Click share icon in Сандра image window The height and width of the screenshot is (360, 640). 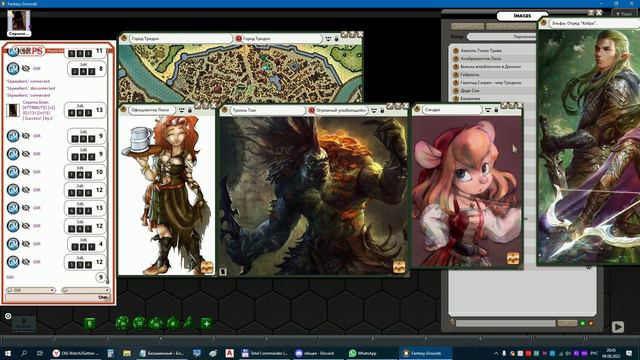pos(513,258)
